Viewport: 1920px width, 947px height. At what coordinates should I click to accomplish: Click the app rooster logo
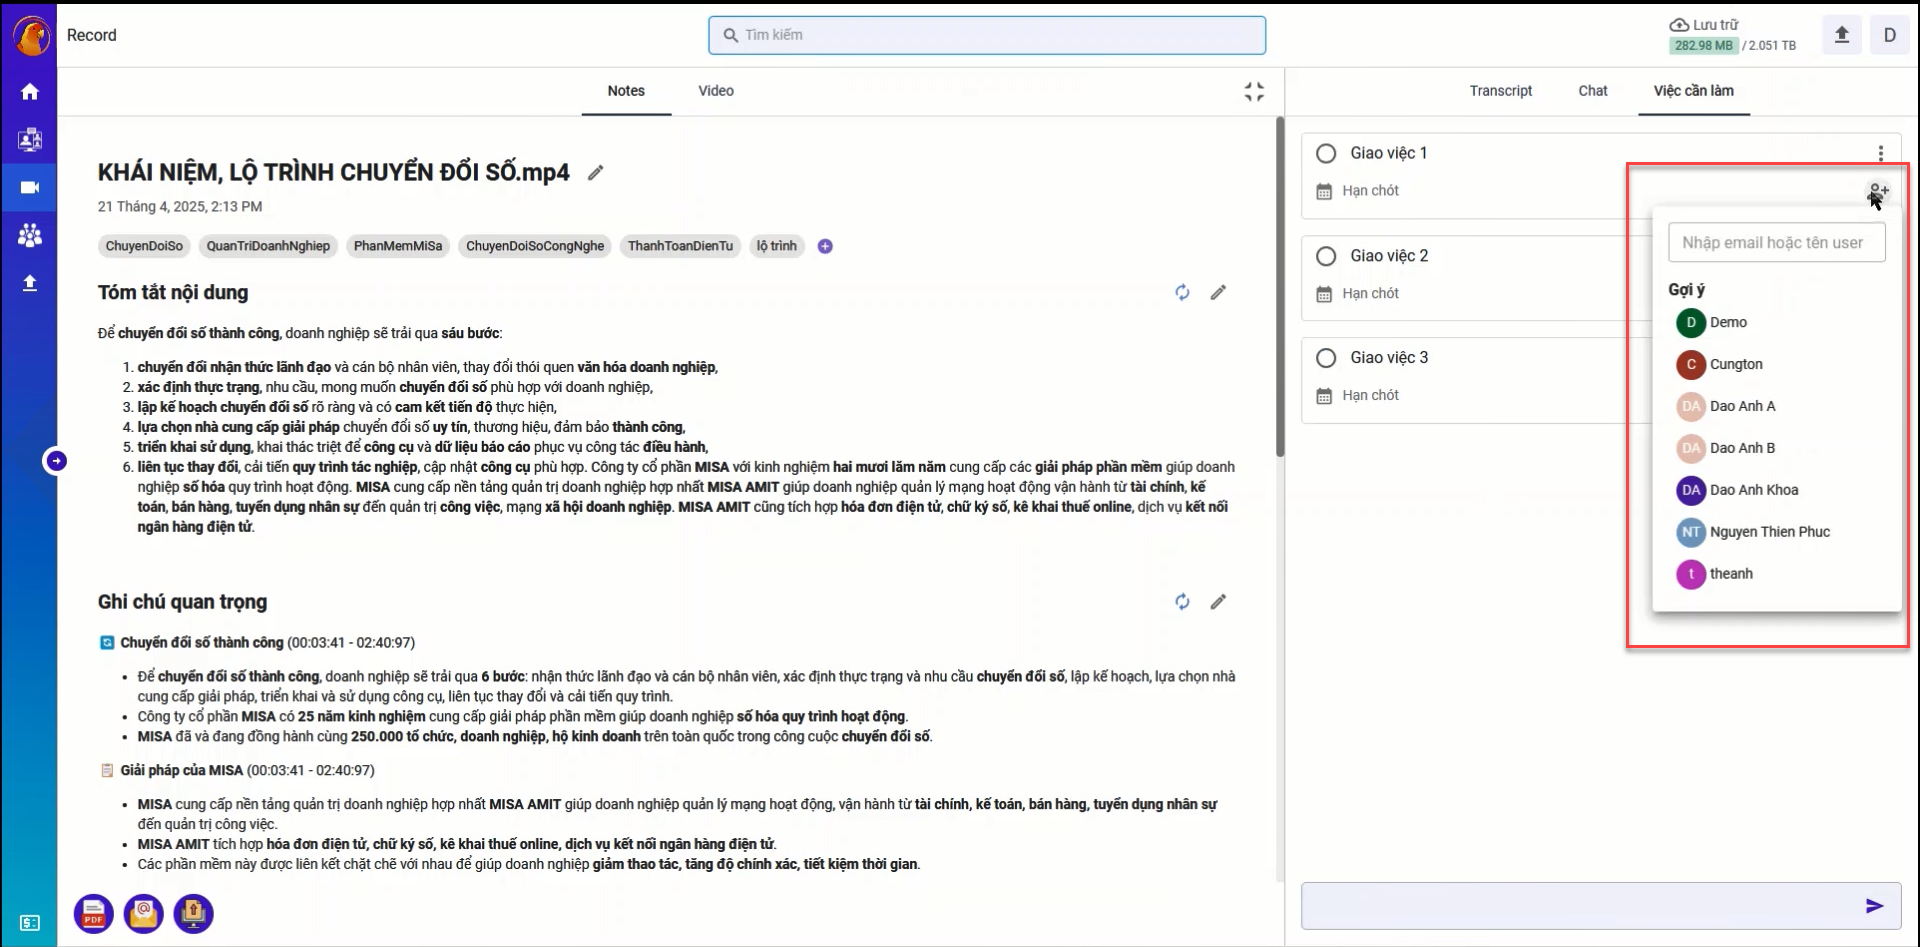[31, 36]
